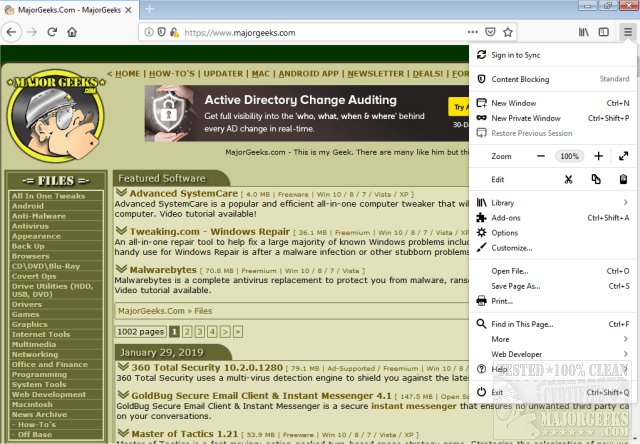The height and width of the screenshot is (444, 640).
Task: Reset zoom level at 100%
Action: [x=569, y=156]
